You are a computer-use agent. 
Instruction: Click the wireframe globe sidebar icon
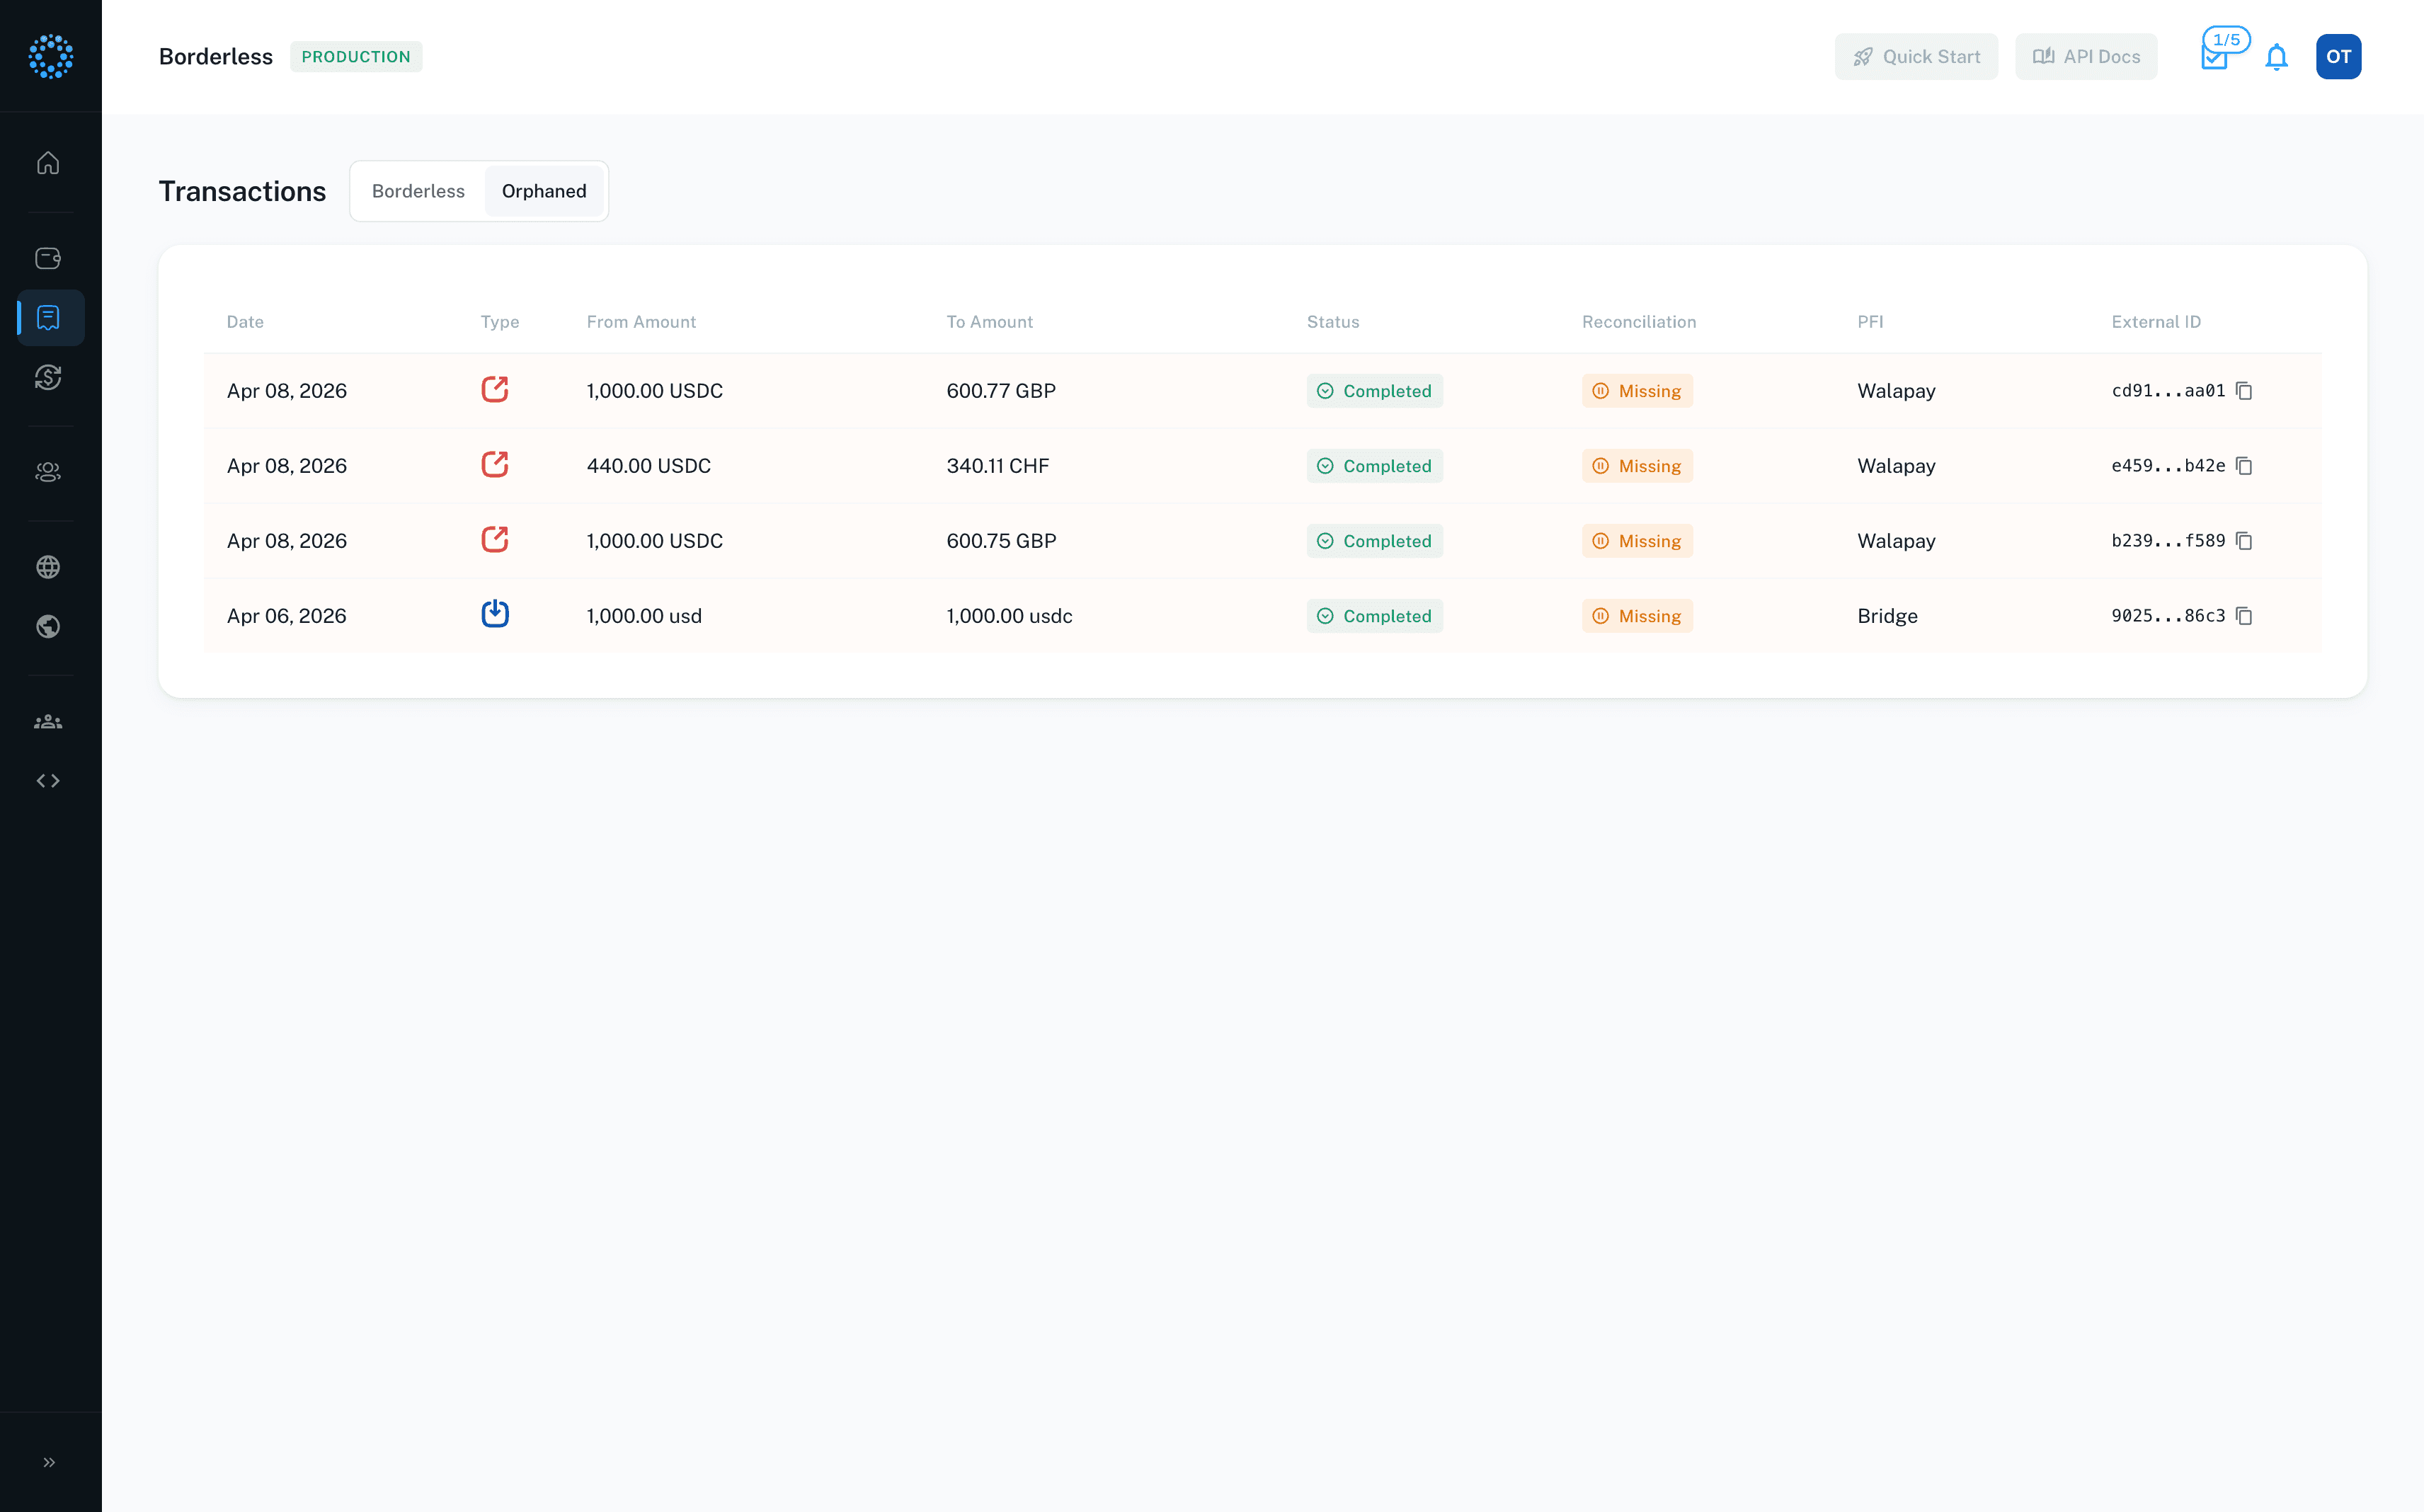tap(48, 567)
